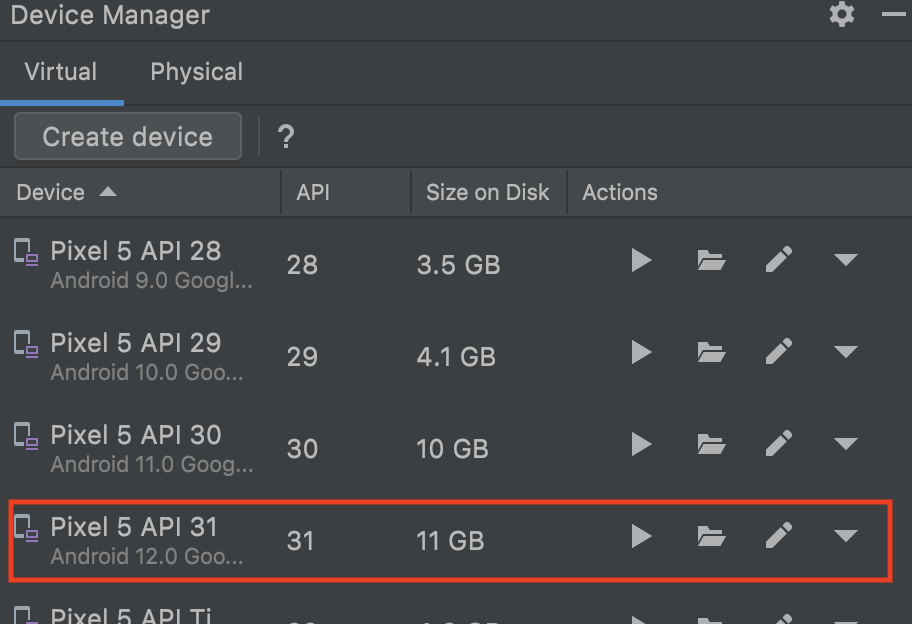Select the Pixel 5 API 29 row
Viewport: 912px width, 624px height.
(x=150, y=355)
